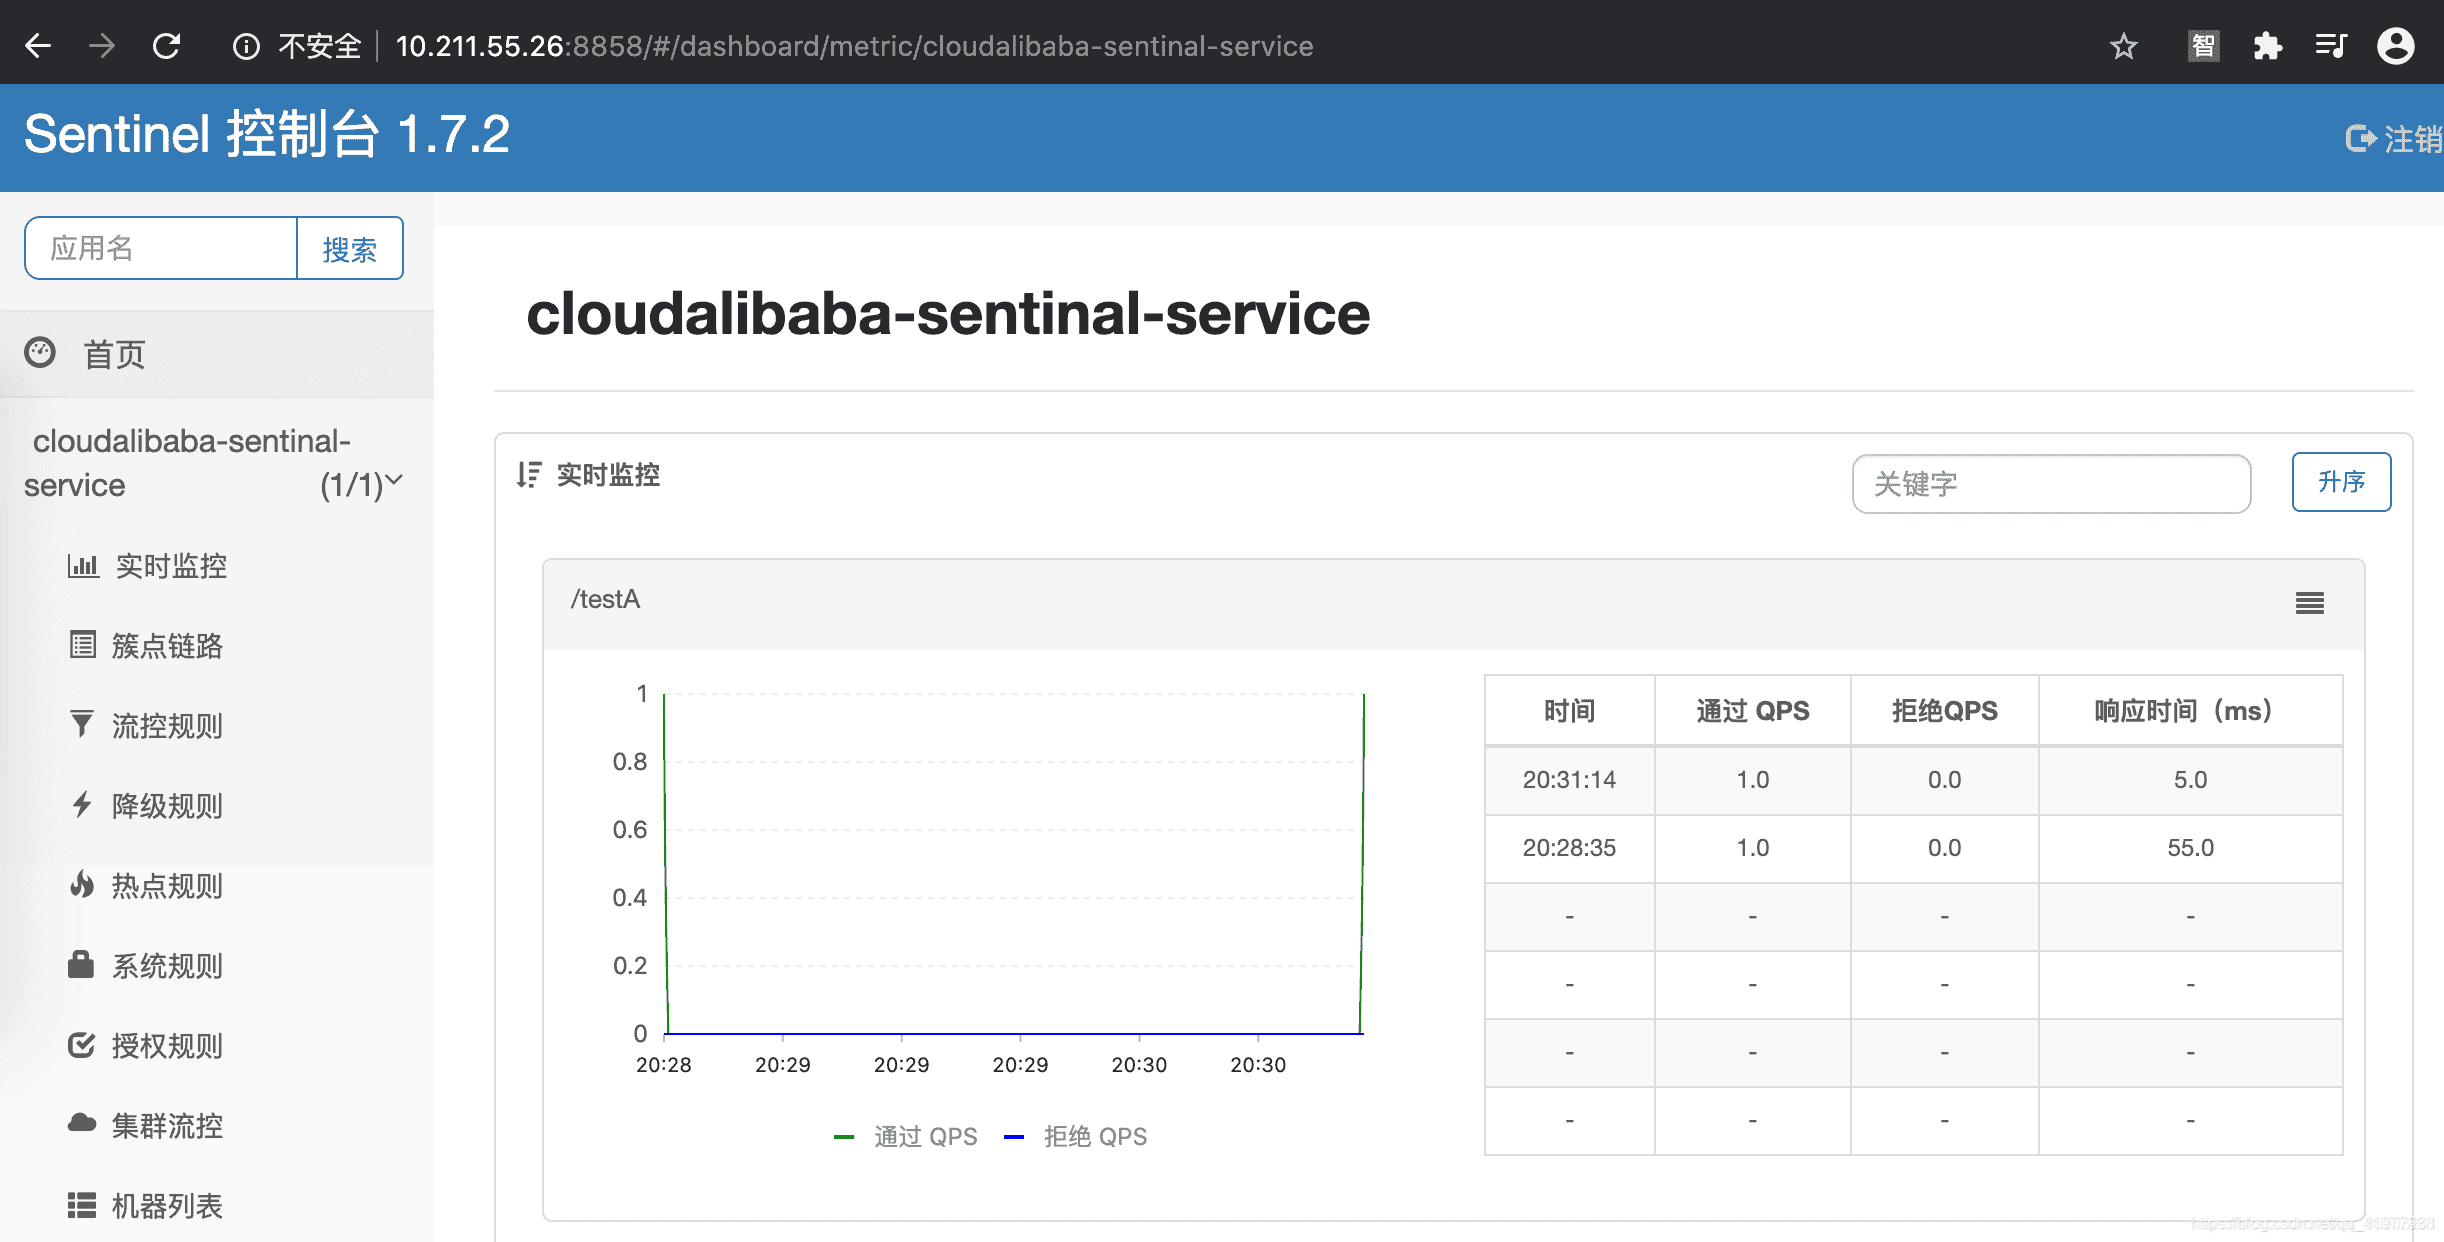Click the 注销 logout icon
The image size is (2444, 1242).
(2361, 138)
